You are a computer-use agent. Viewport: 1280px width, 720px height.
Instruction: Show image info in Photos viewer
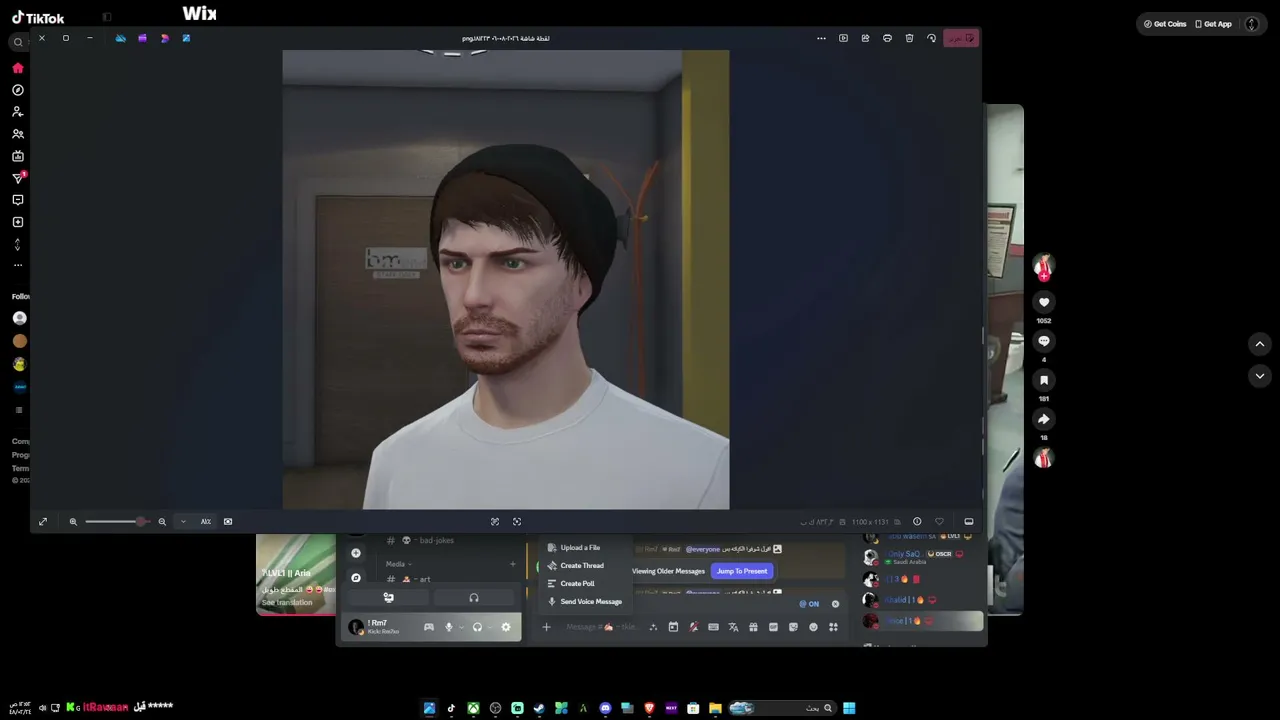point(917,522)
